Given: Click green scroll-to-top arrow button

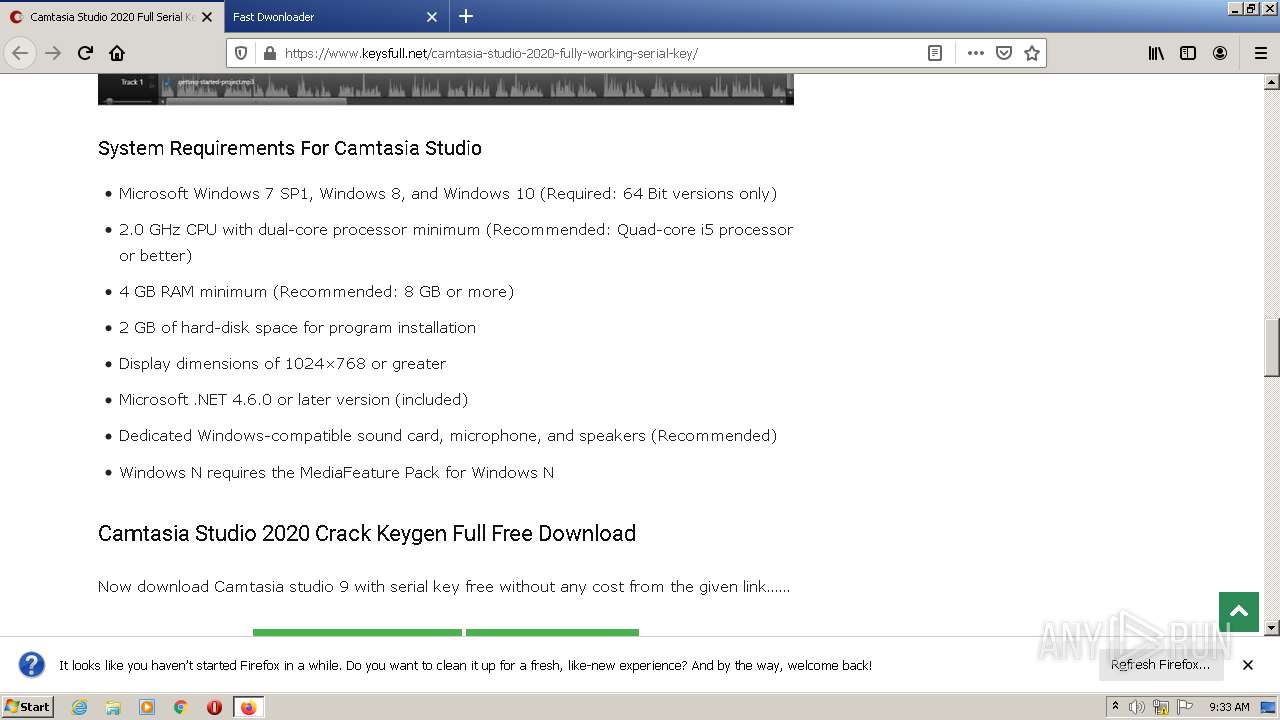Looking at the screenshot, I should (1239, 612).
